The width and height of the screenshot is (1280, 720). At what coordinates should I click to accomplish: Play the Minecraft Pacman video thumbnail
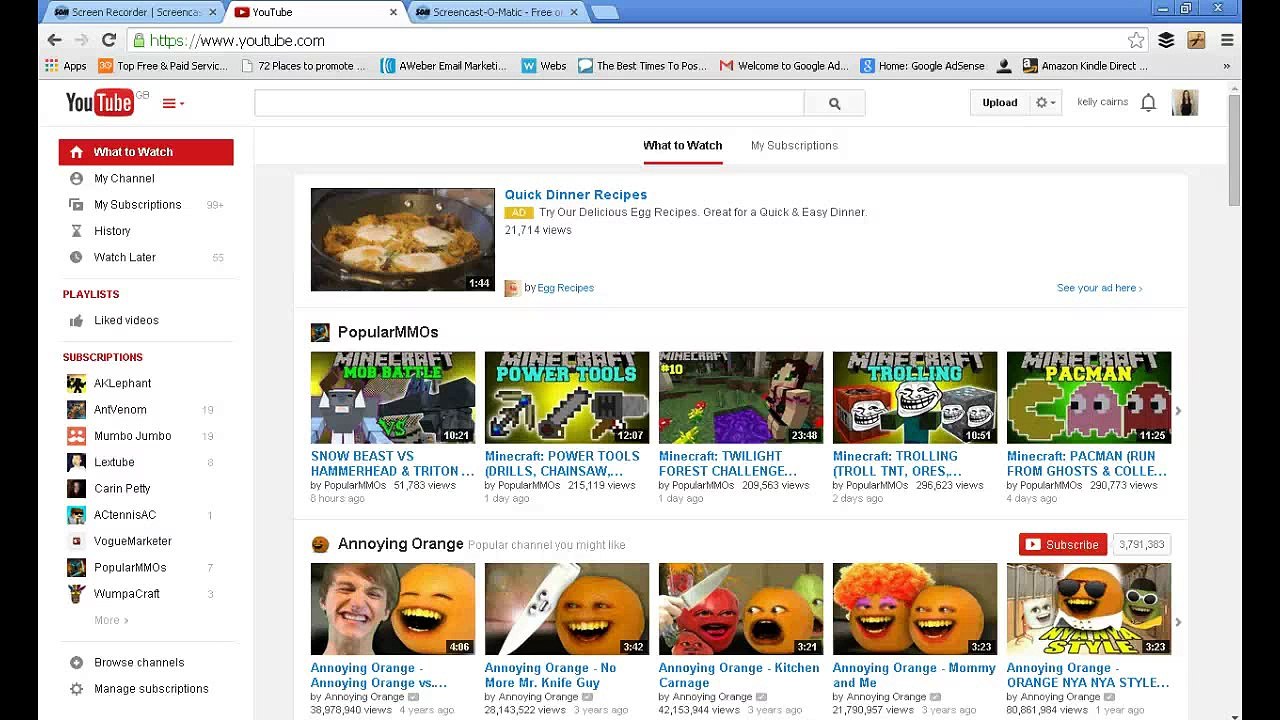(1089, 397)
